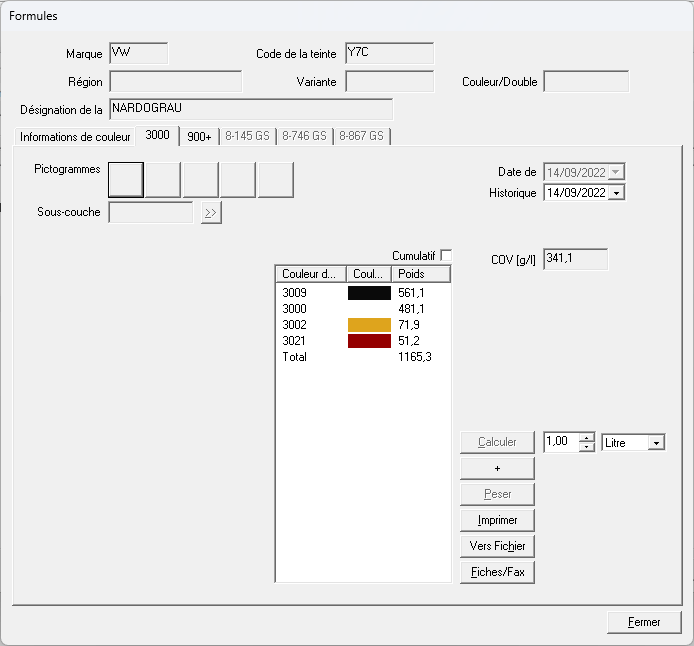Click the third pictogram box

click(201, 179)
